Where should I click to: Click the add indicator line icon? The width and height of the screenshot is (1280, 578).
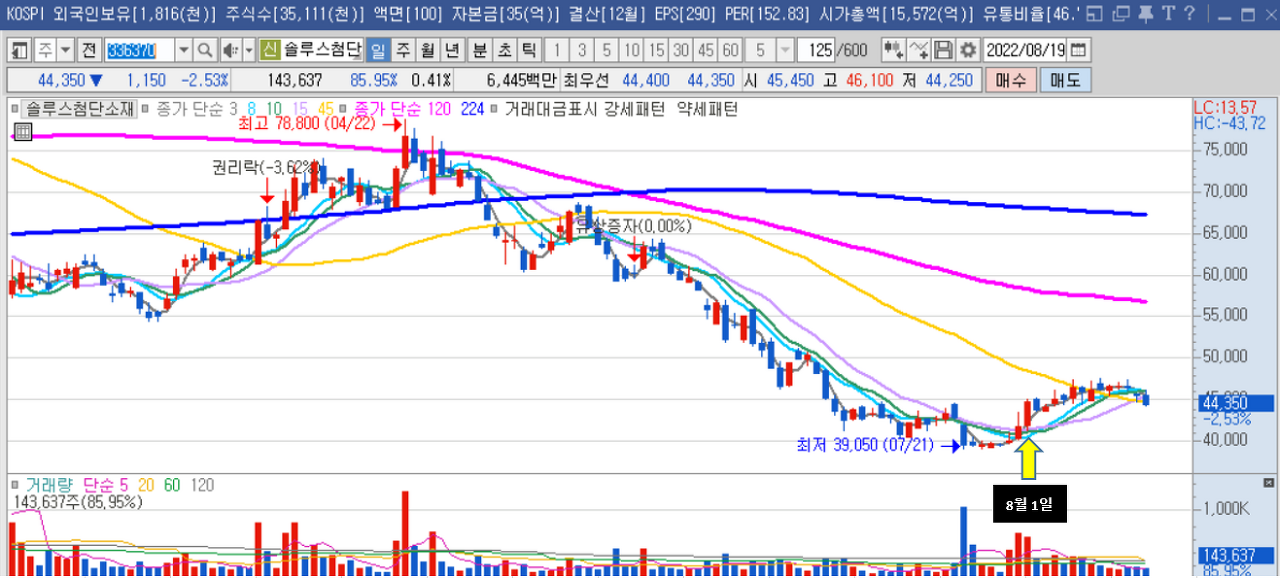[919, 50]
